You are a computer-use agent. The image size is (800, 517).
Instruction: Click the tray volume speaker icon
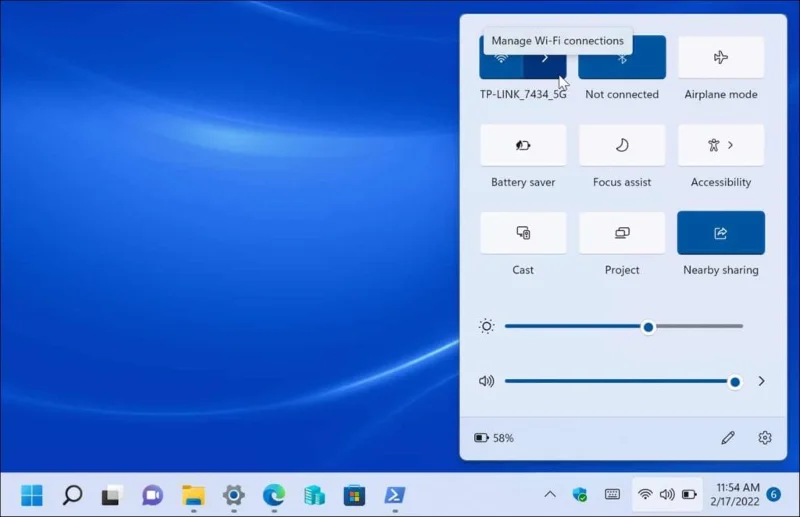pyautogui.click(x=667, y=494)
